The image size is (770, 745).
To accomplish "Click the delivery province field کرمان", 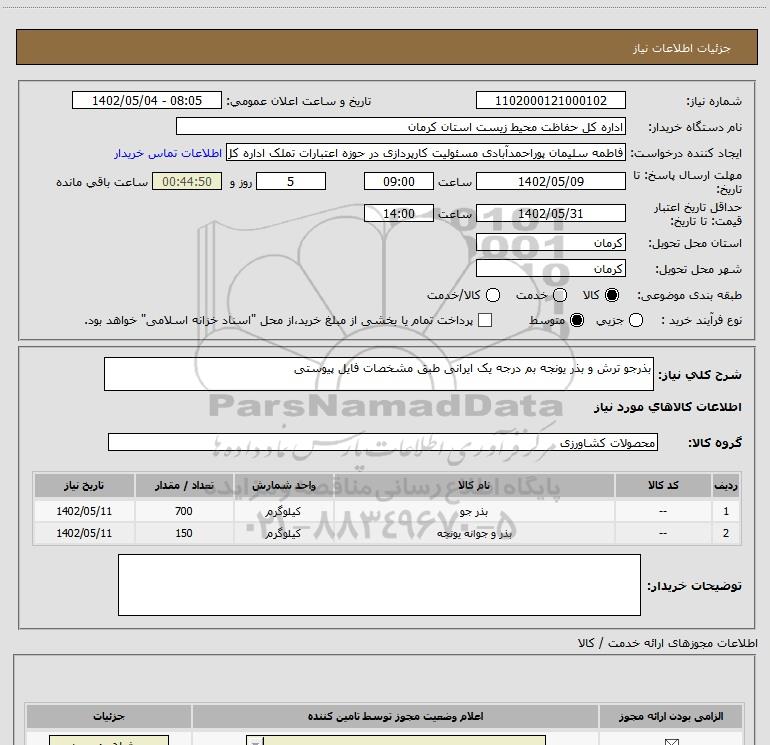I will [x=550, y=242].
